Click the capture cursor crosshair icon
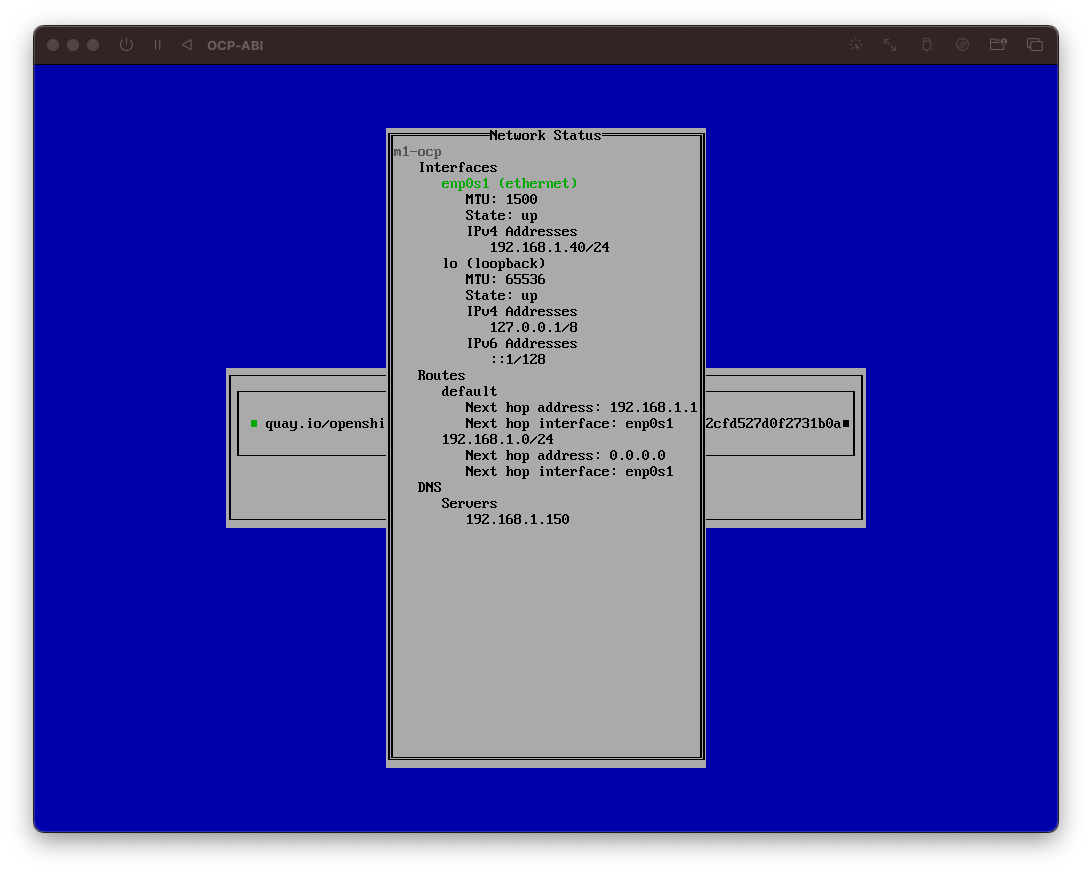 click(x=855, y=45)
